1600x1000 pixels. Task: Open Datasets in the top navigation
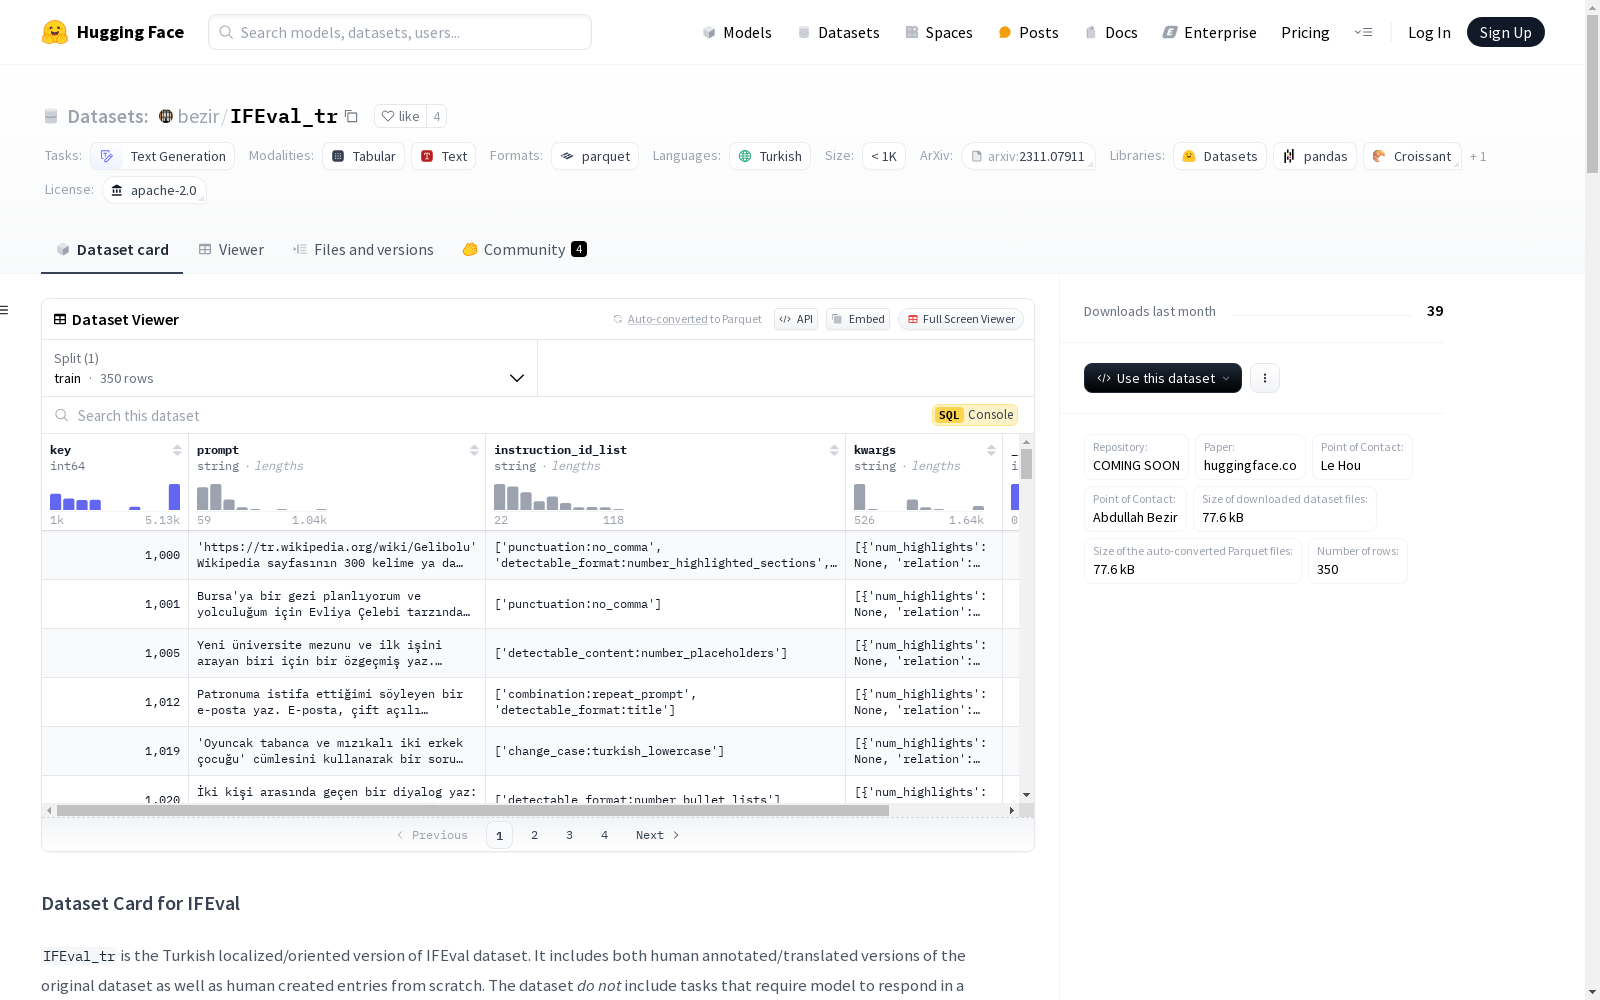[838, 32]
